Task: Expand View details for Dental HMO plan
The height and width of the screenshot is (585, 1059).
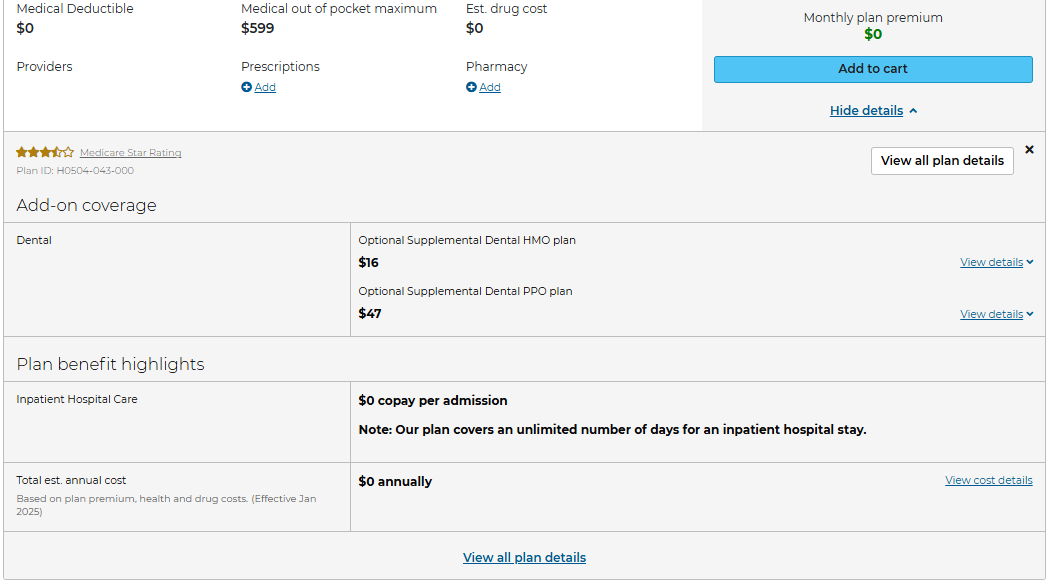Action: 991,262
